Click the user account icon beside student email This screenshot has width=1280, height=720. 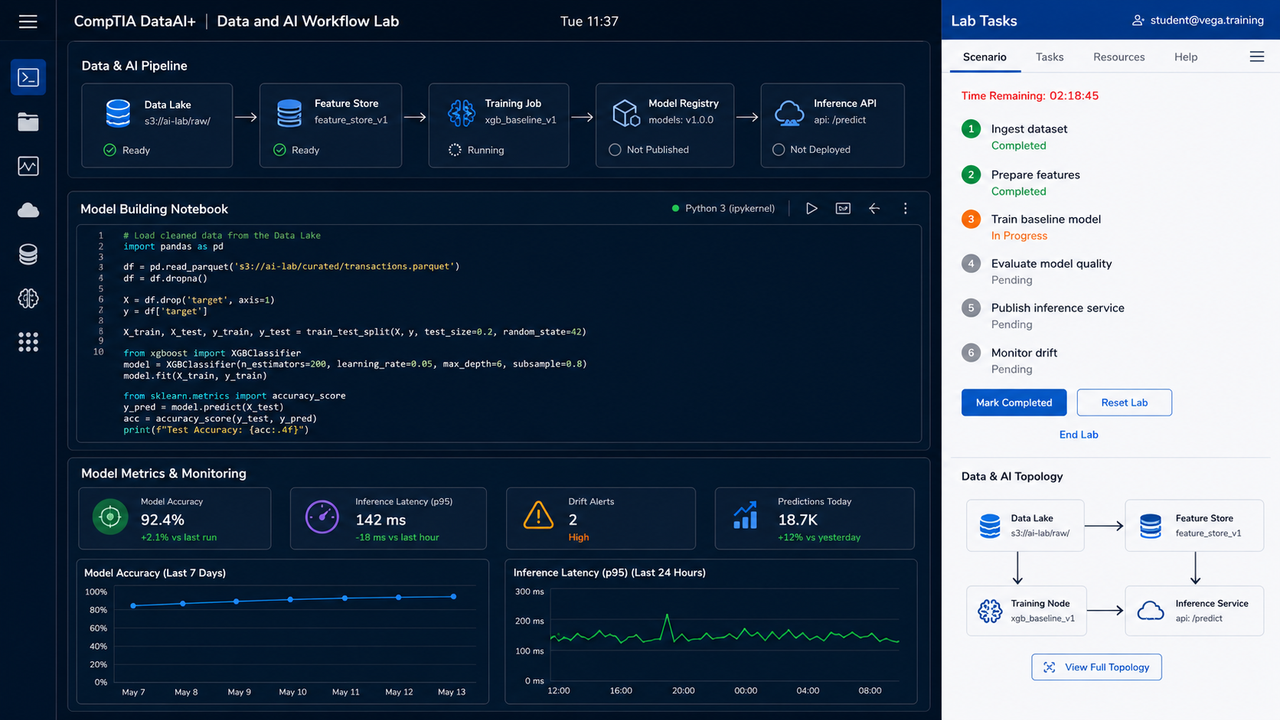(x=1138, y=20)
